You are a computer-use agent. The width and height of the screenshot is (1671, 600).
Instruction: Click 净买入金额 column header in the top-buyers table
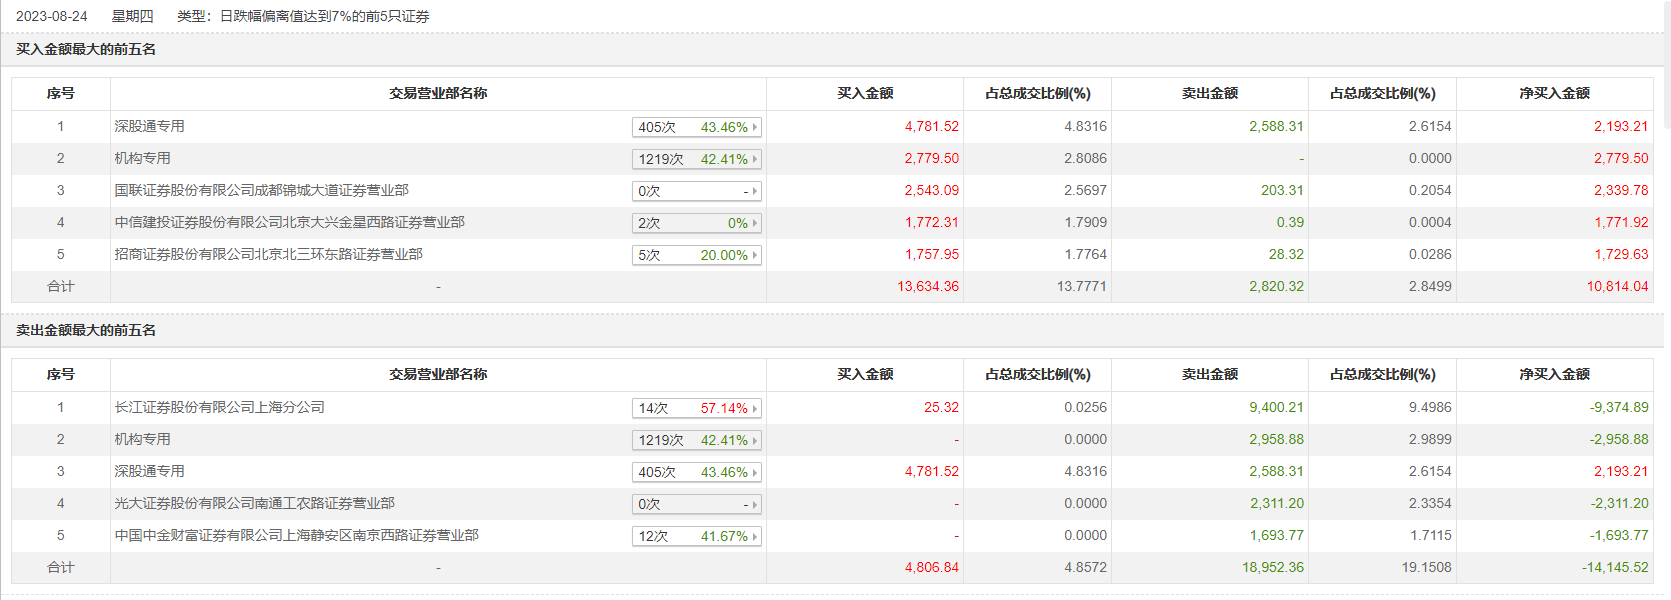1554,93
